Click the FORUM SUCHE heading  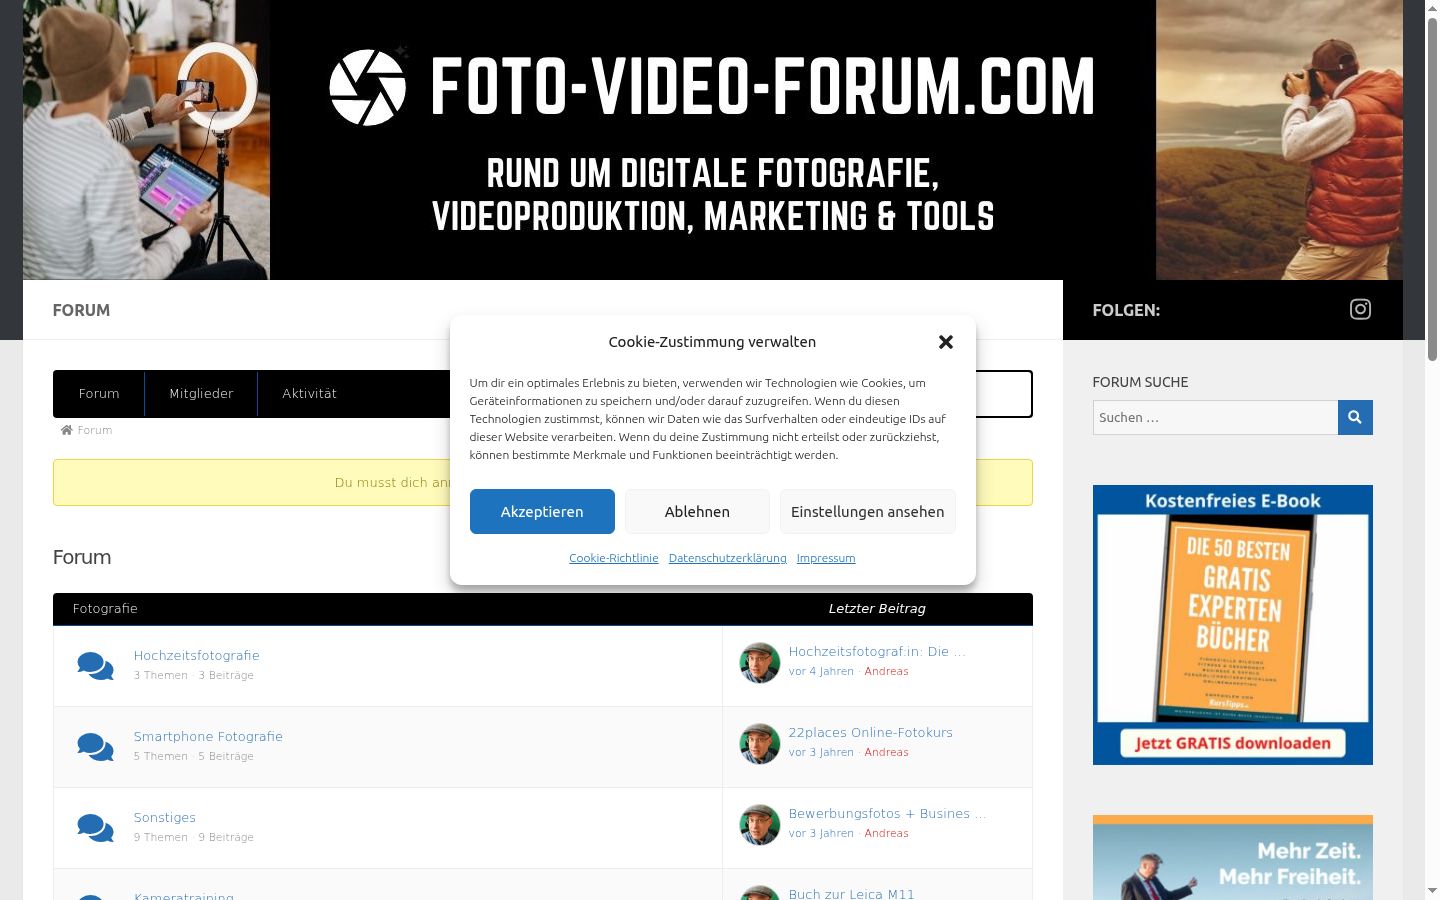(x=1140, y=382)
